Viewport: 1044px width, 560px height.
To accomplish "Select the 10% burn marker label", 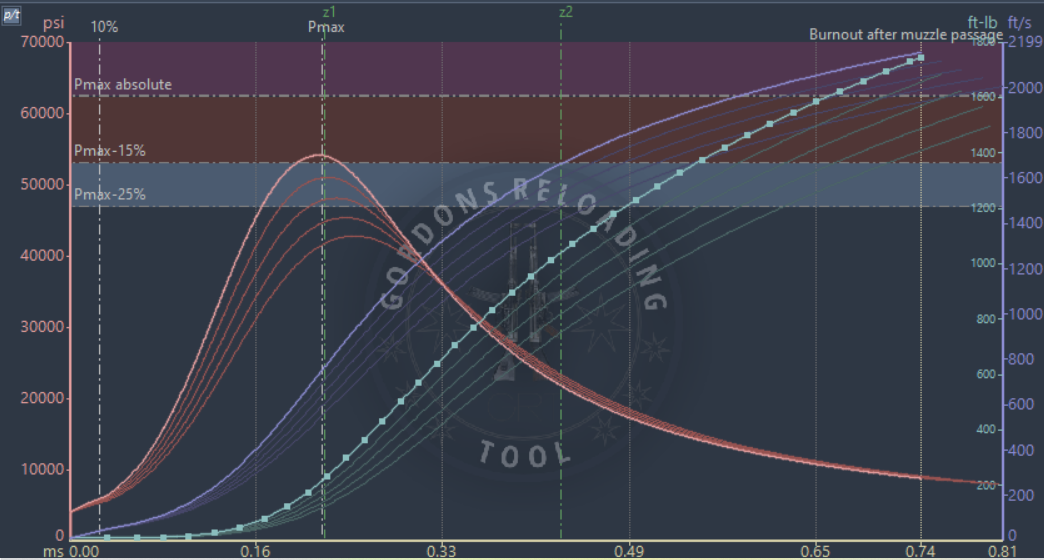I will (104, 27).
